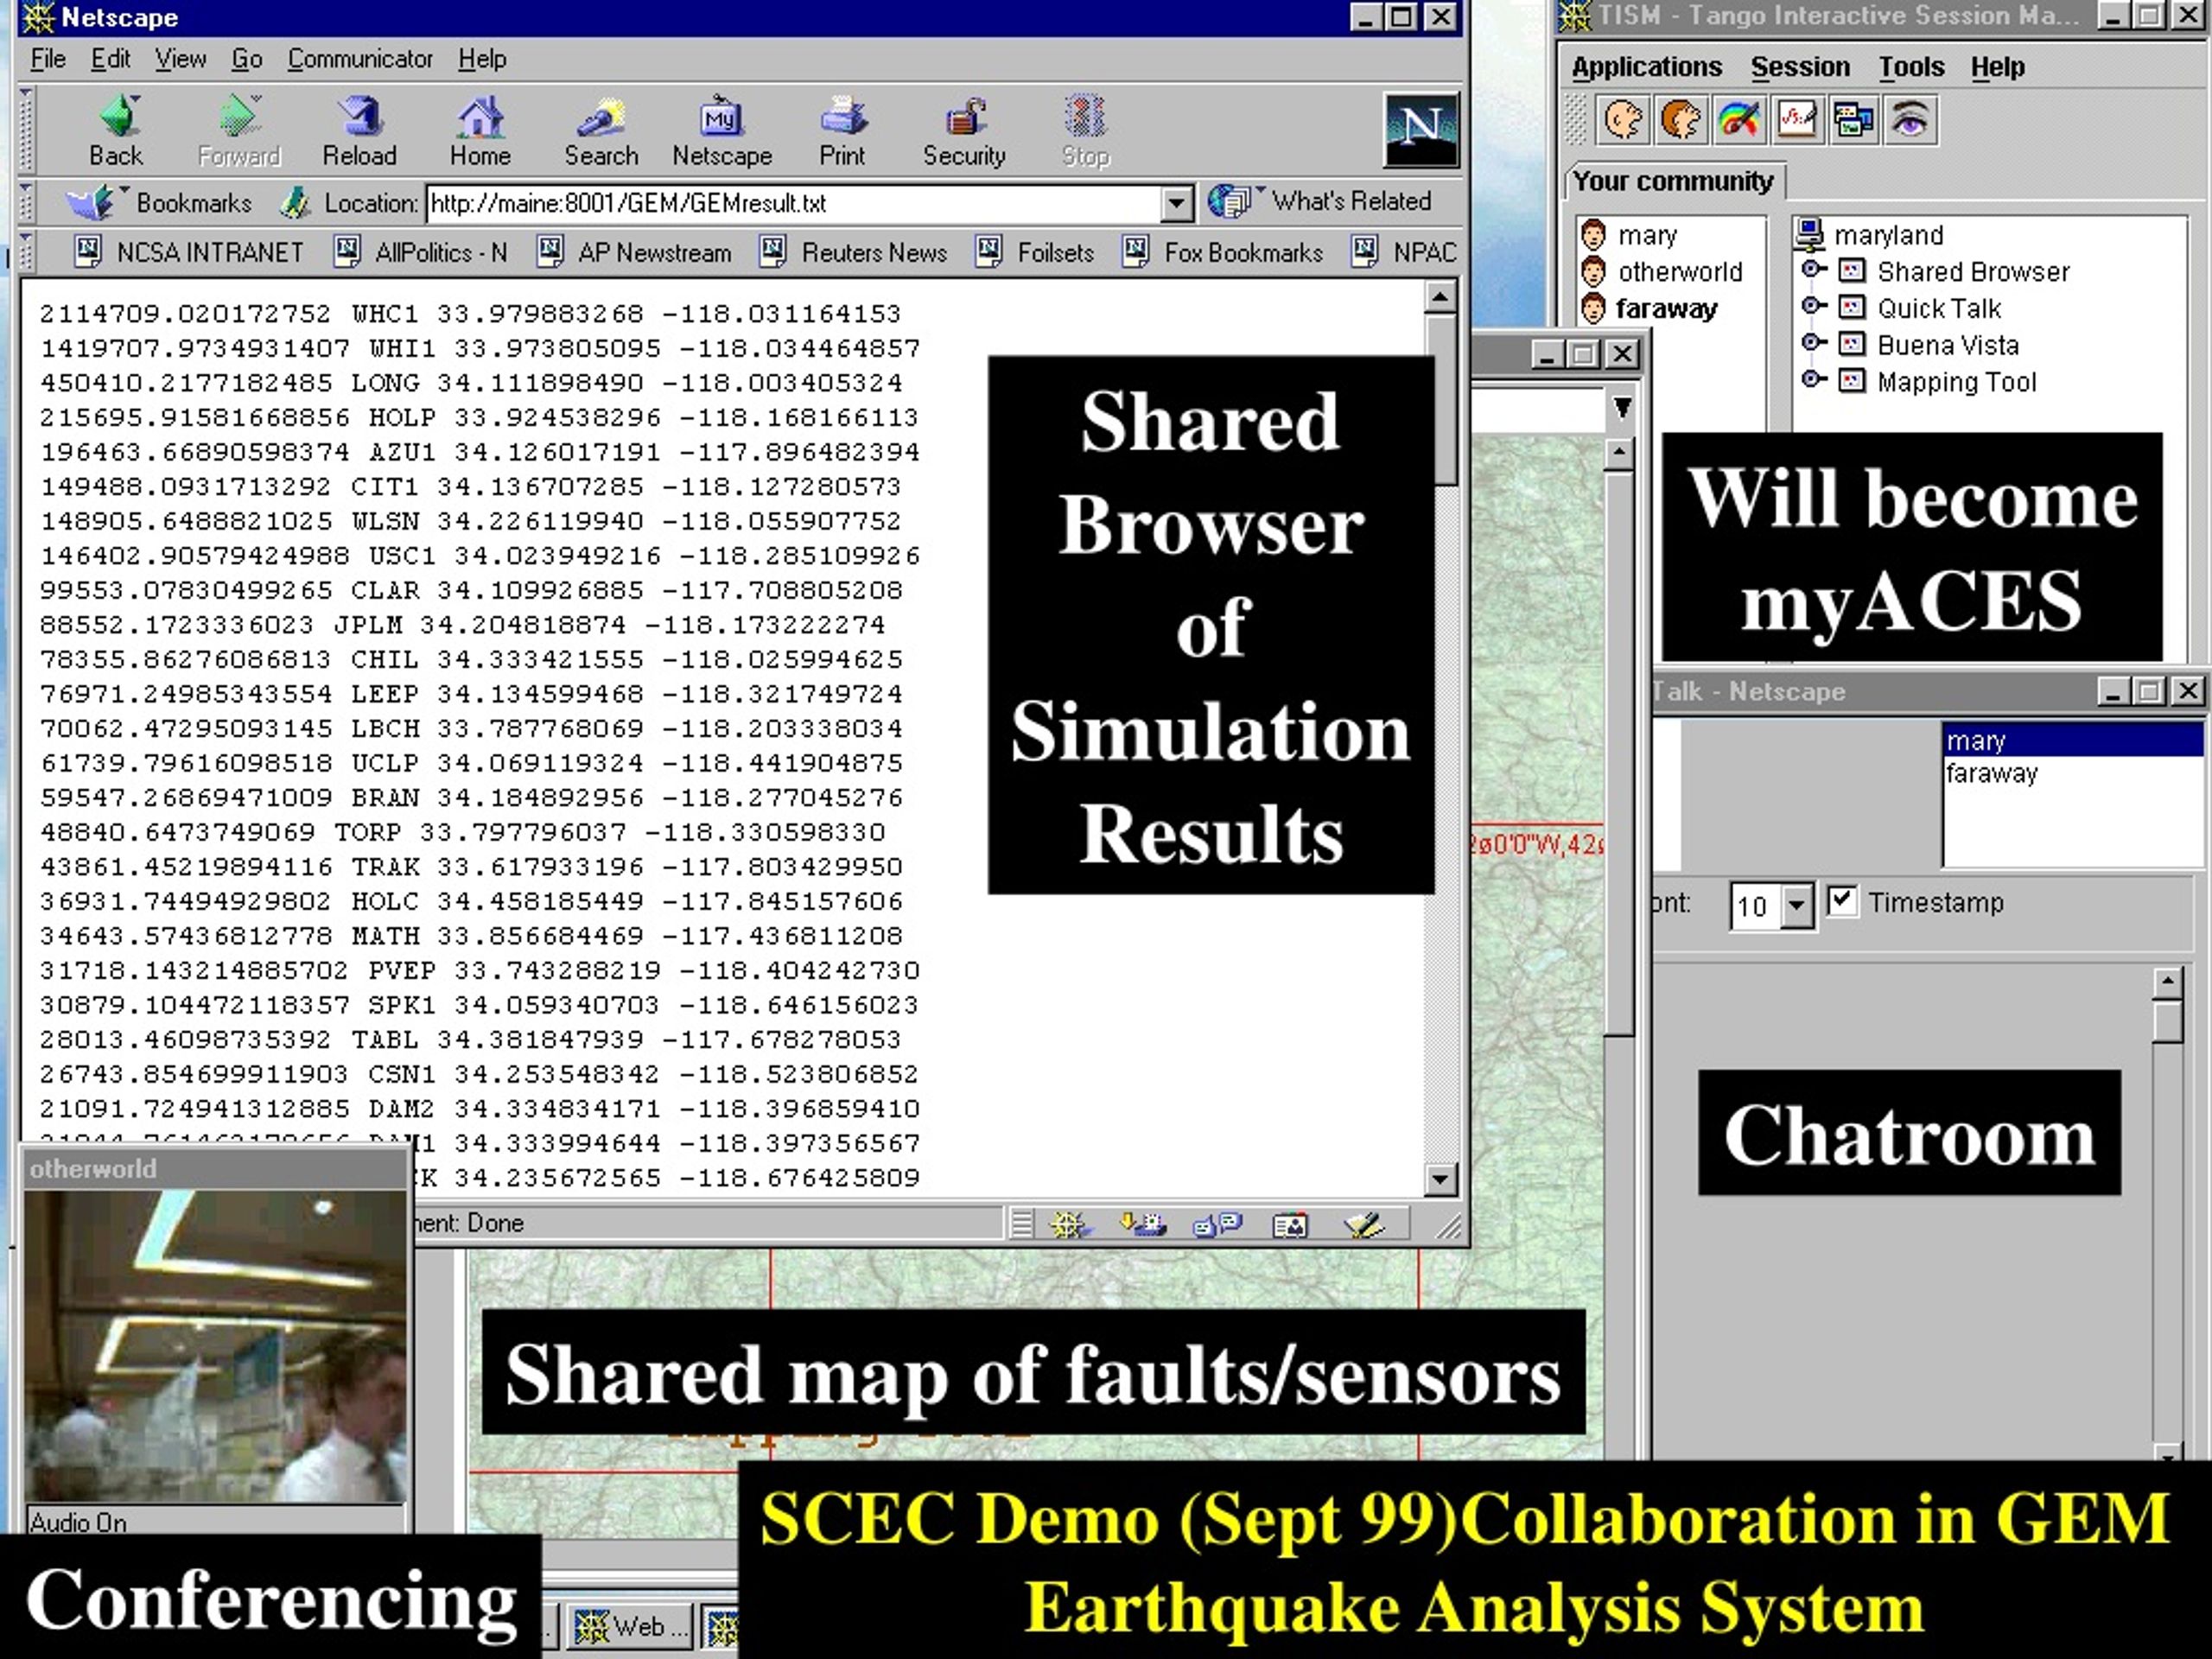Open the Fox Bookmarks link

1223,252
